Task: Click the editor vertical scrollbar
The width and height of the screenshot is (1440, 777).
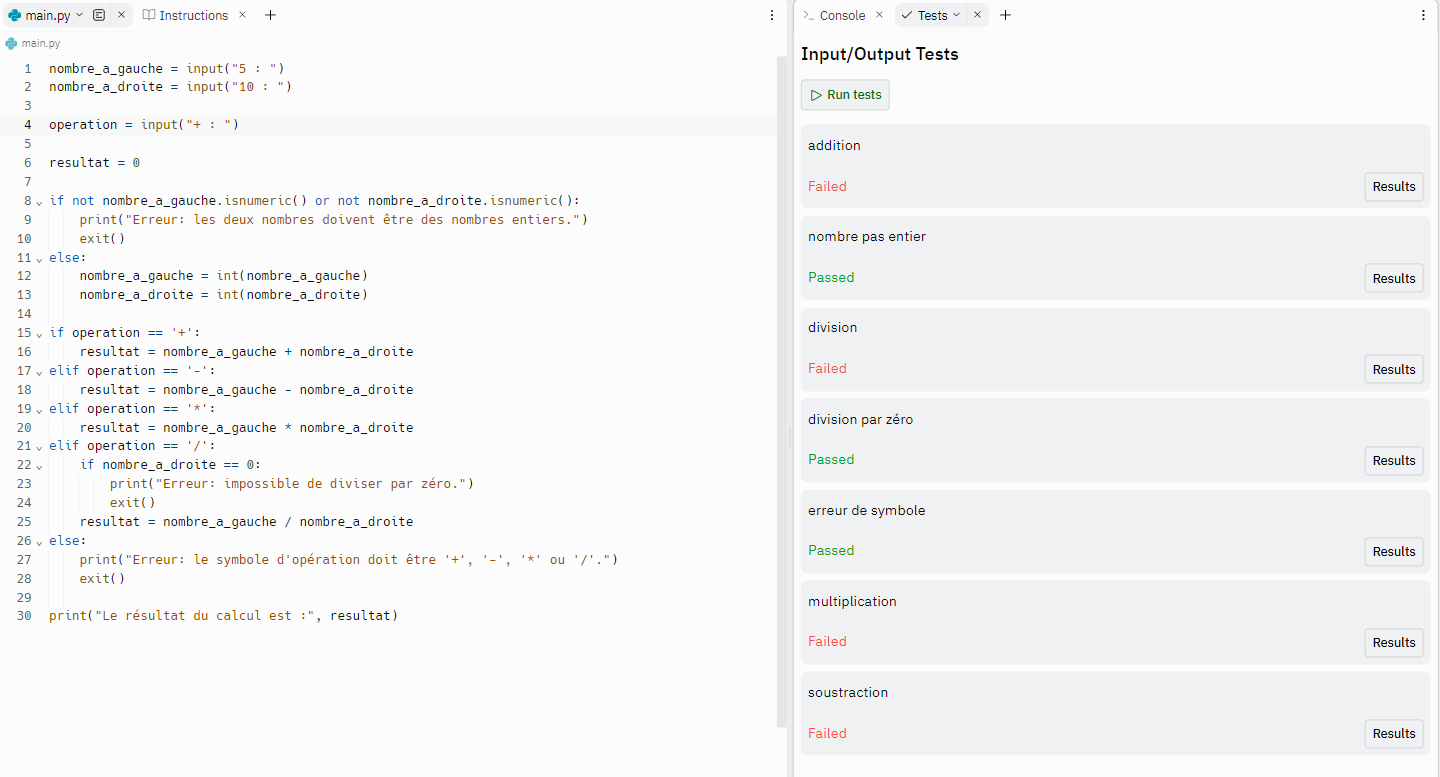Action: [782, 390]
